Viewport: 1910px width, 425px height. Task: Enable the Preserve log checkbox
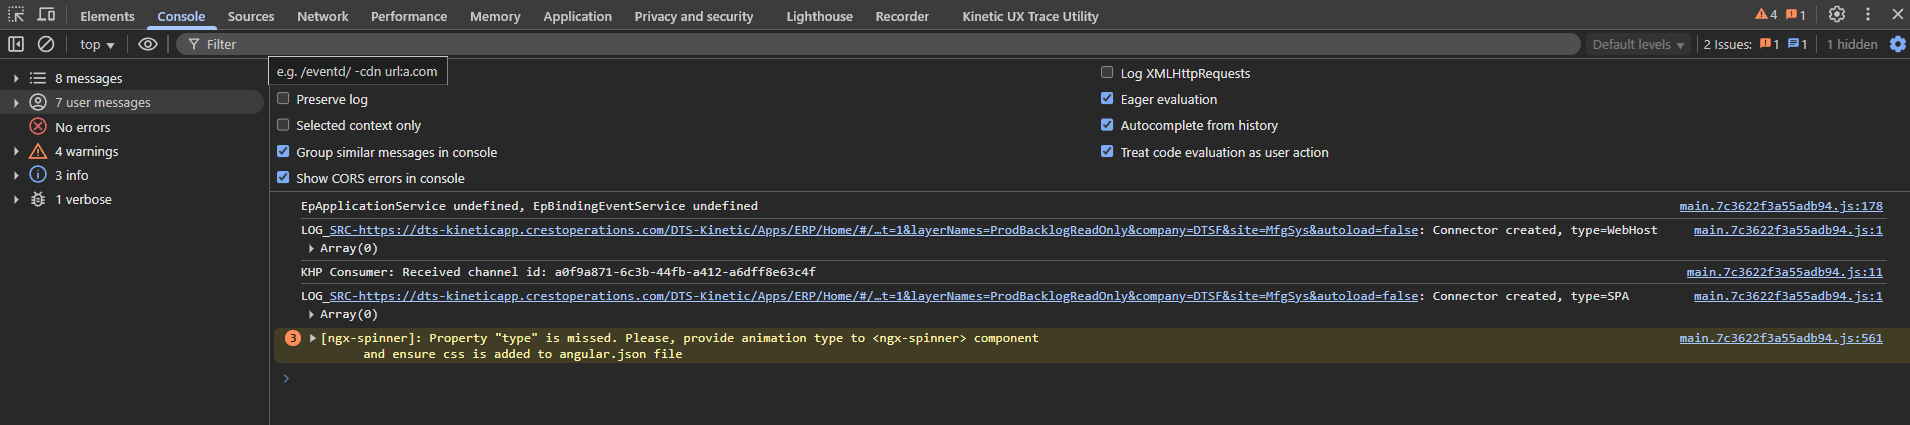click(x=283, y=99)
